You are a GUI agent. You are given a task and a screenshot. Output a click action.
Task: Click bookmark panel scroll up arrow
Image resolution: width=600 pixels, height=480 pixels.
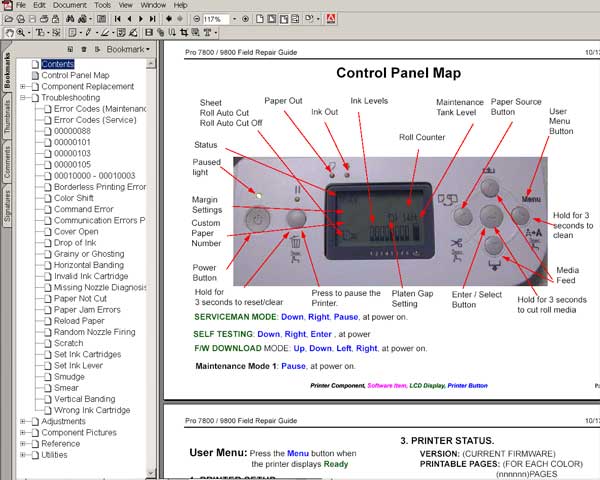point(151,64)
